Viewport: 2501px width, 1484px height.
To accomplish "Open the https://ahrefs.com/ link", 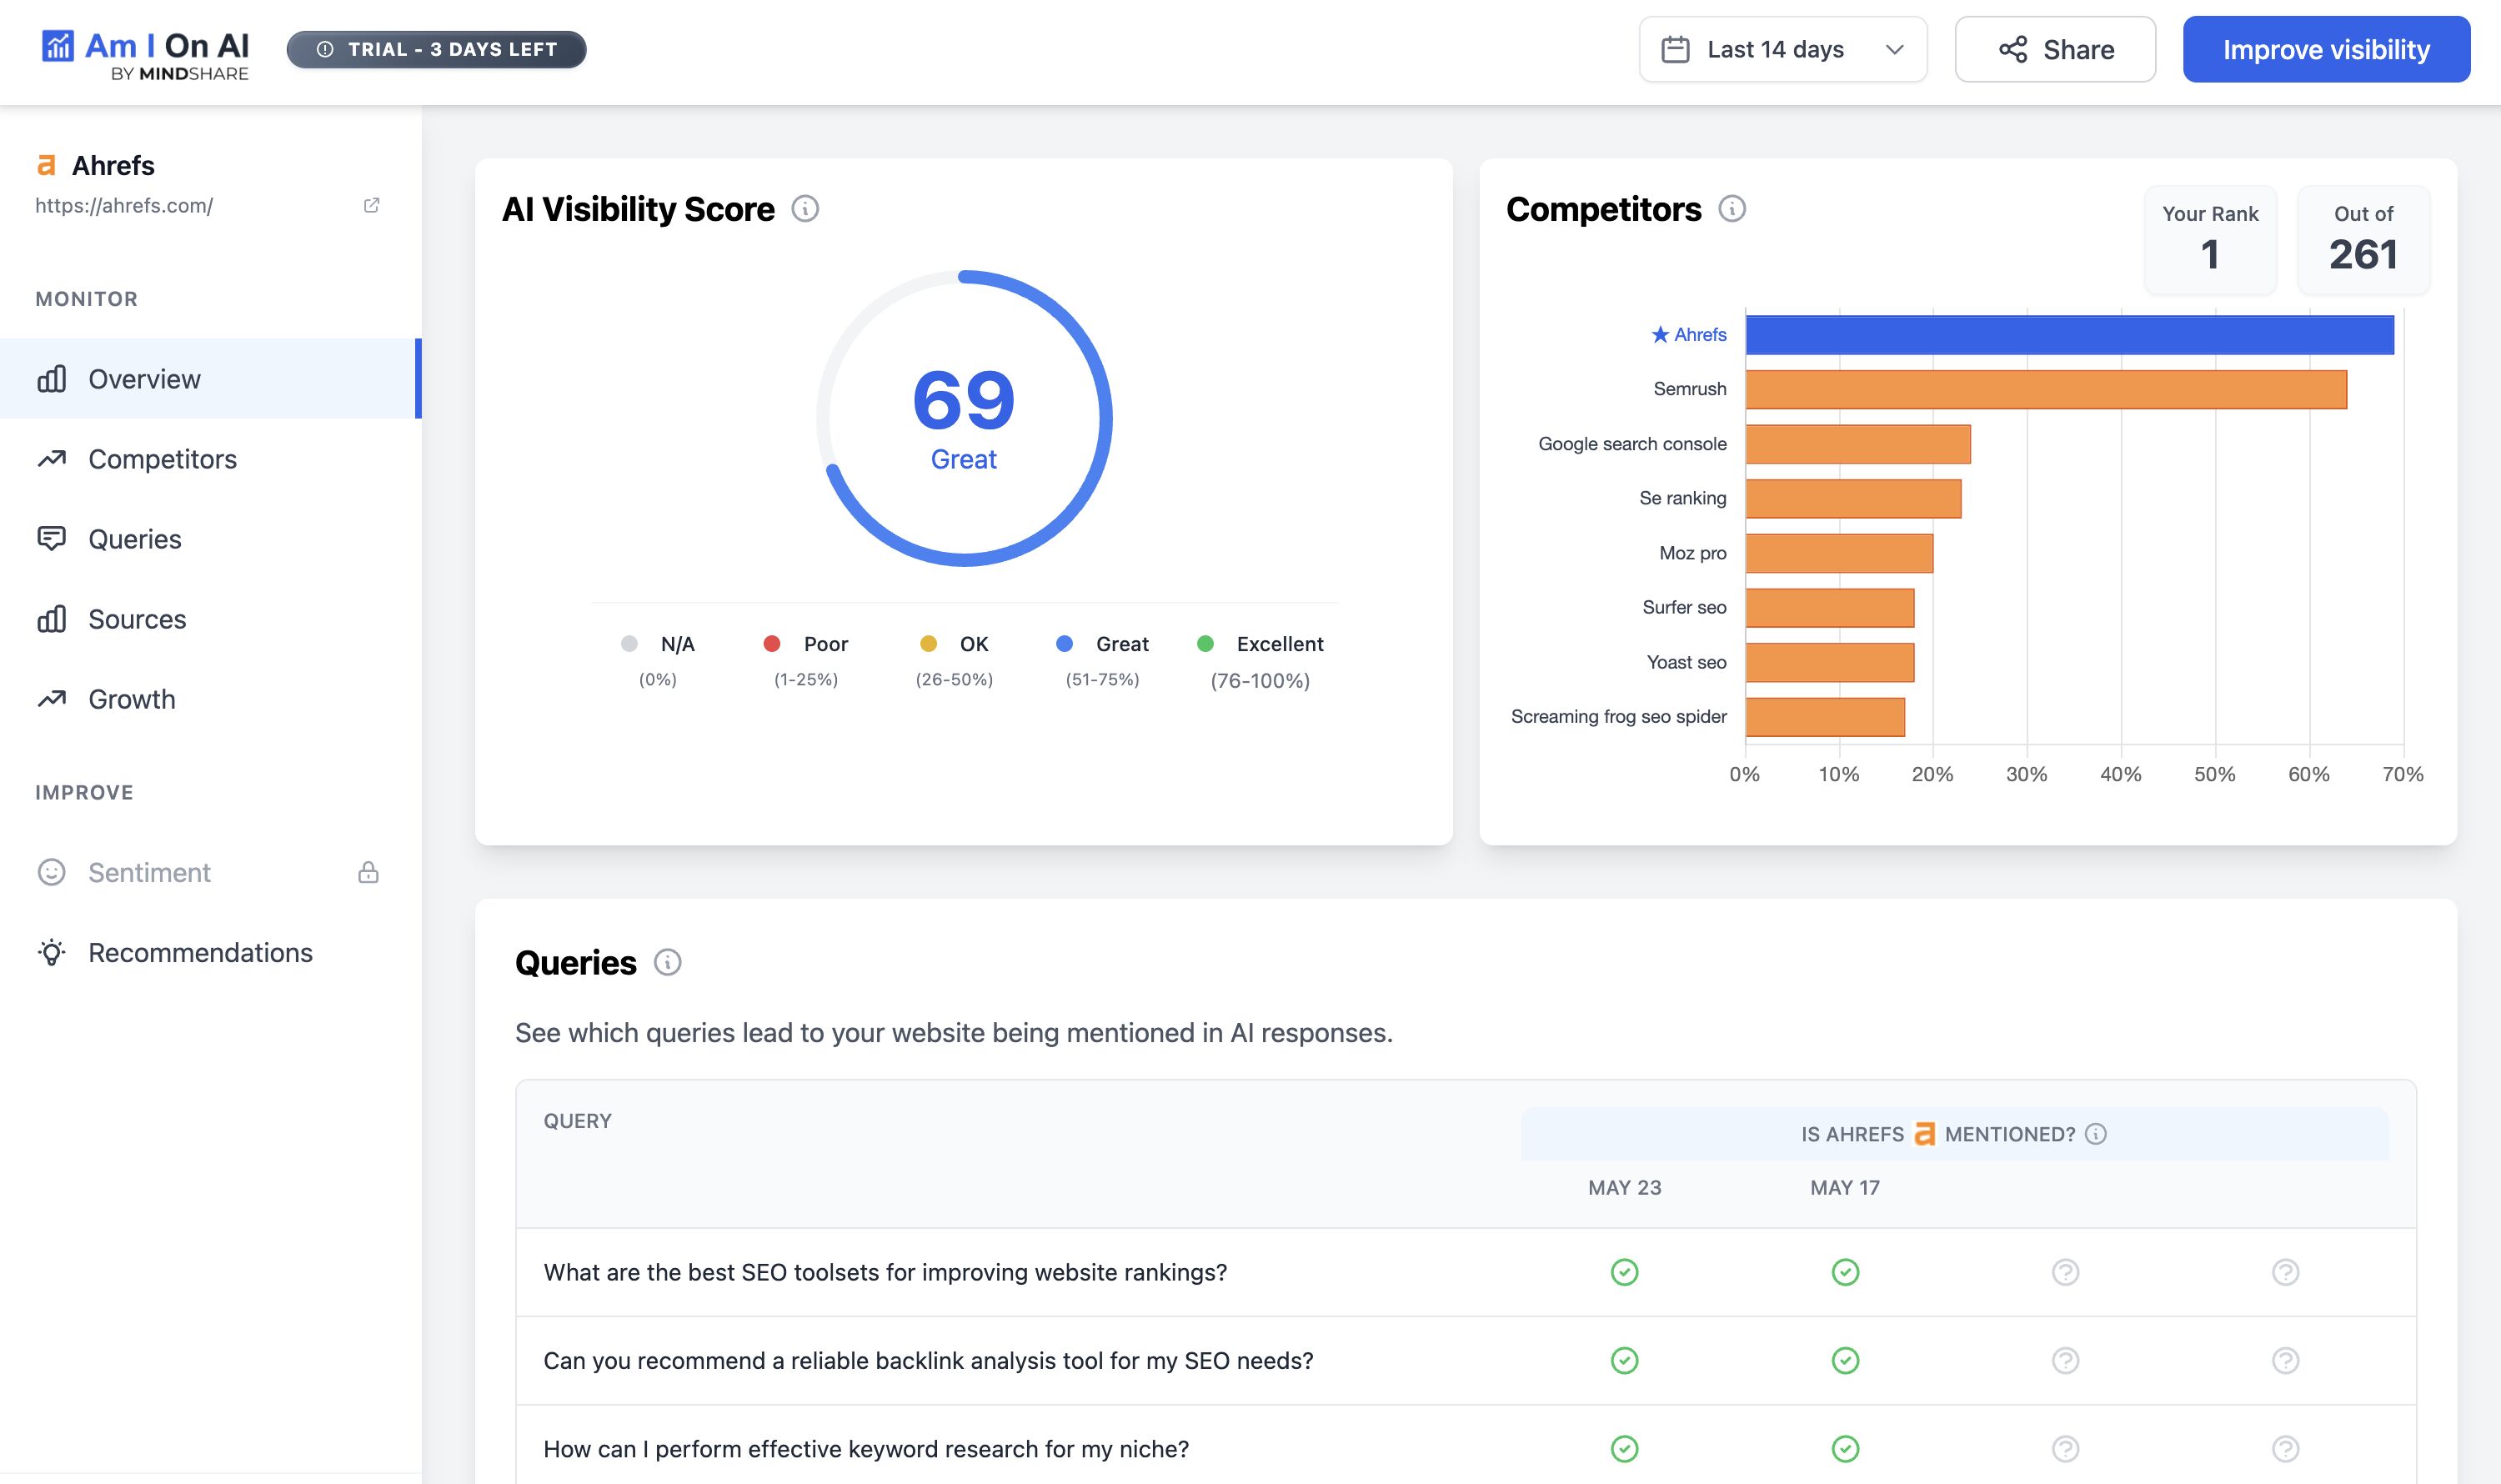I will pyautogui.click(x=123, y=205).
